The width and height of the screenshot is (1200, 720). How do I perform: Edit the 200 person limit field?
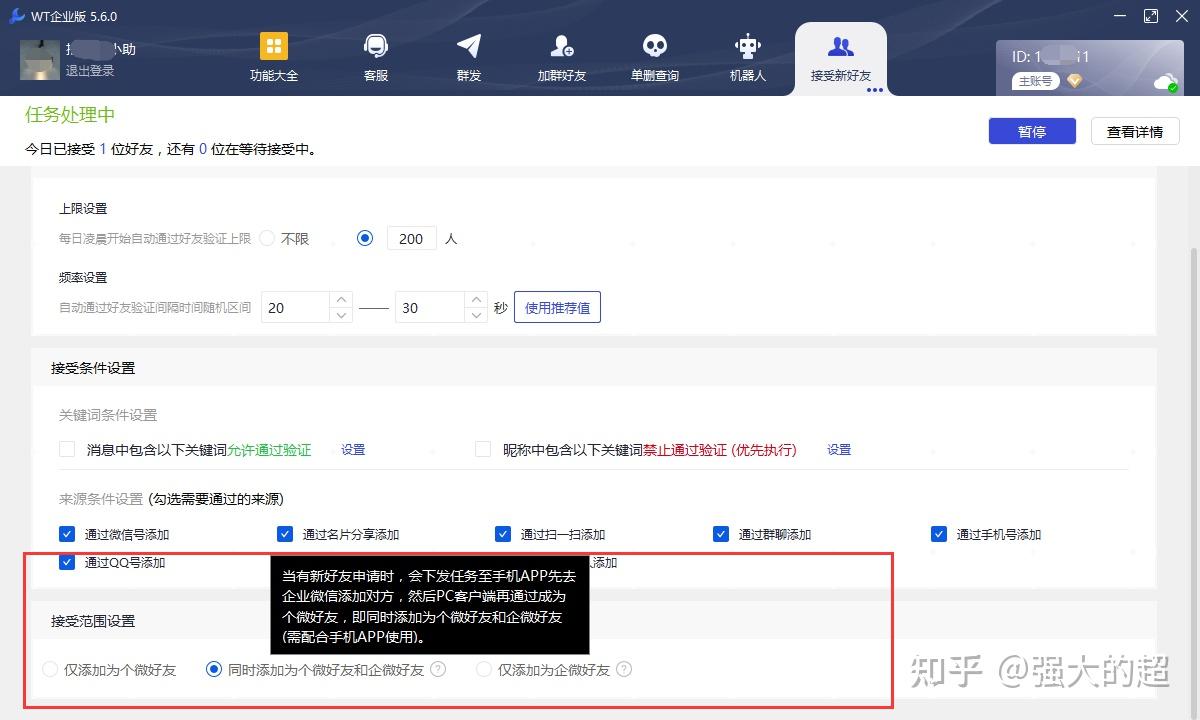tap(410, 238)
